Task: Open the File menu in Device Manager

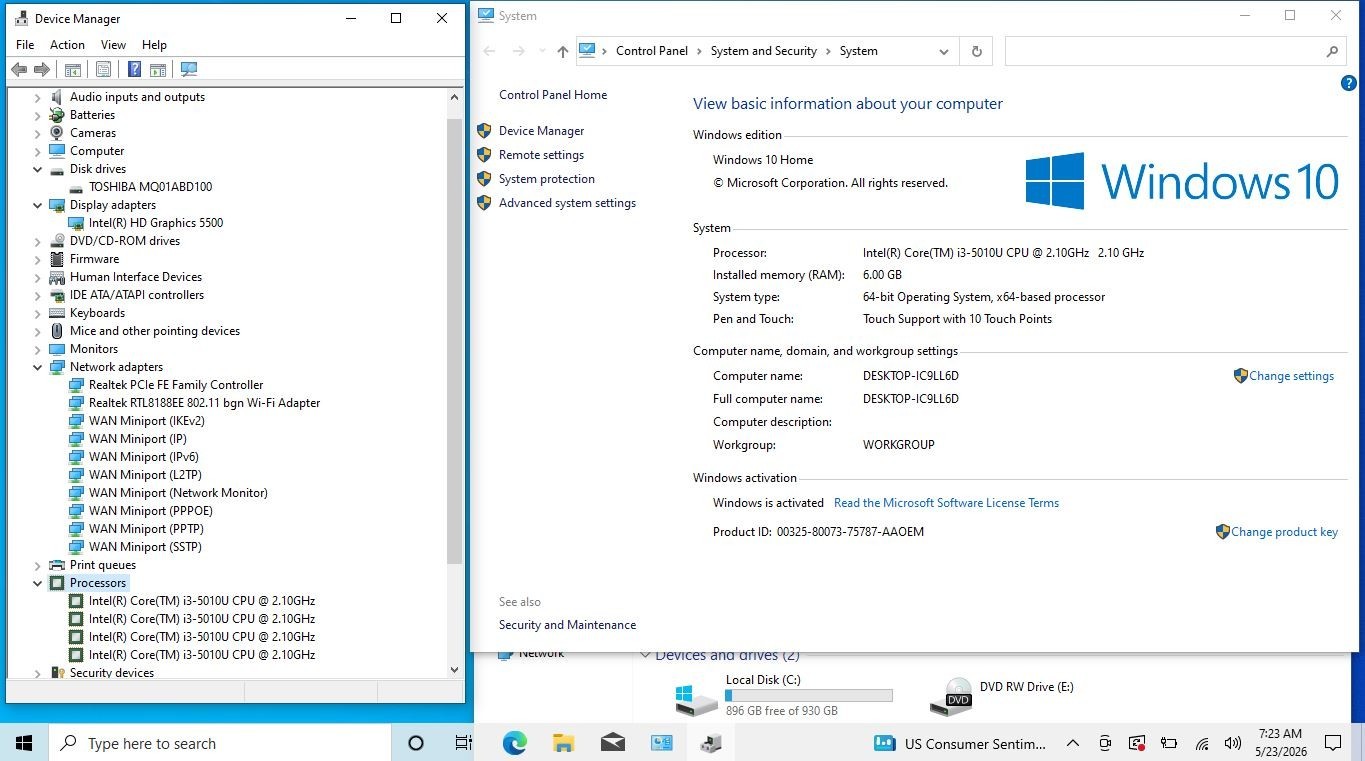Action: coord(25,45)
